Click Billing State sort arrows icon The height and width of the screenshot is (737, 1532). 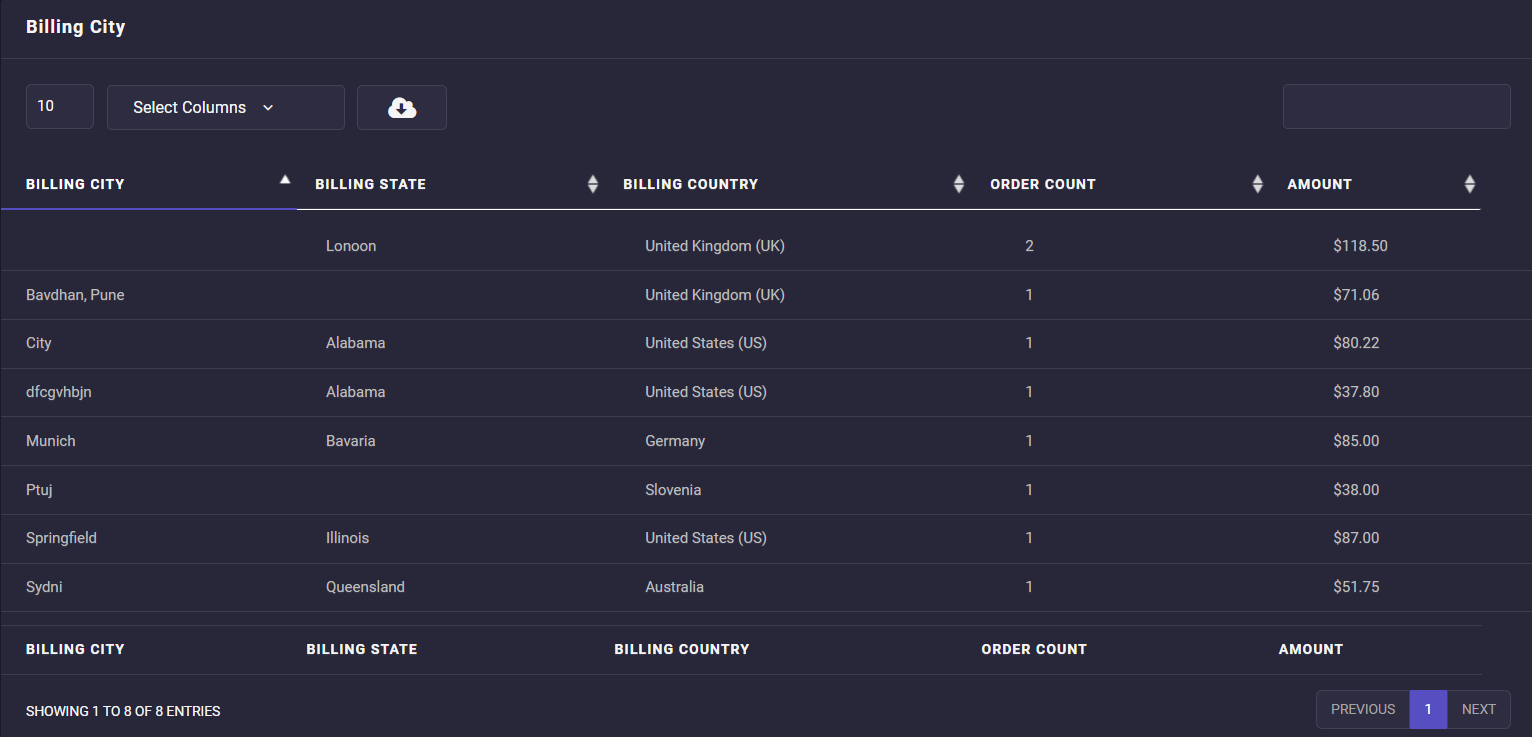[x=593, y=184]
